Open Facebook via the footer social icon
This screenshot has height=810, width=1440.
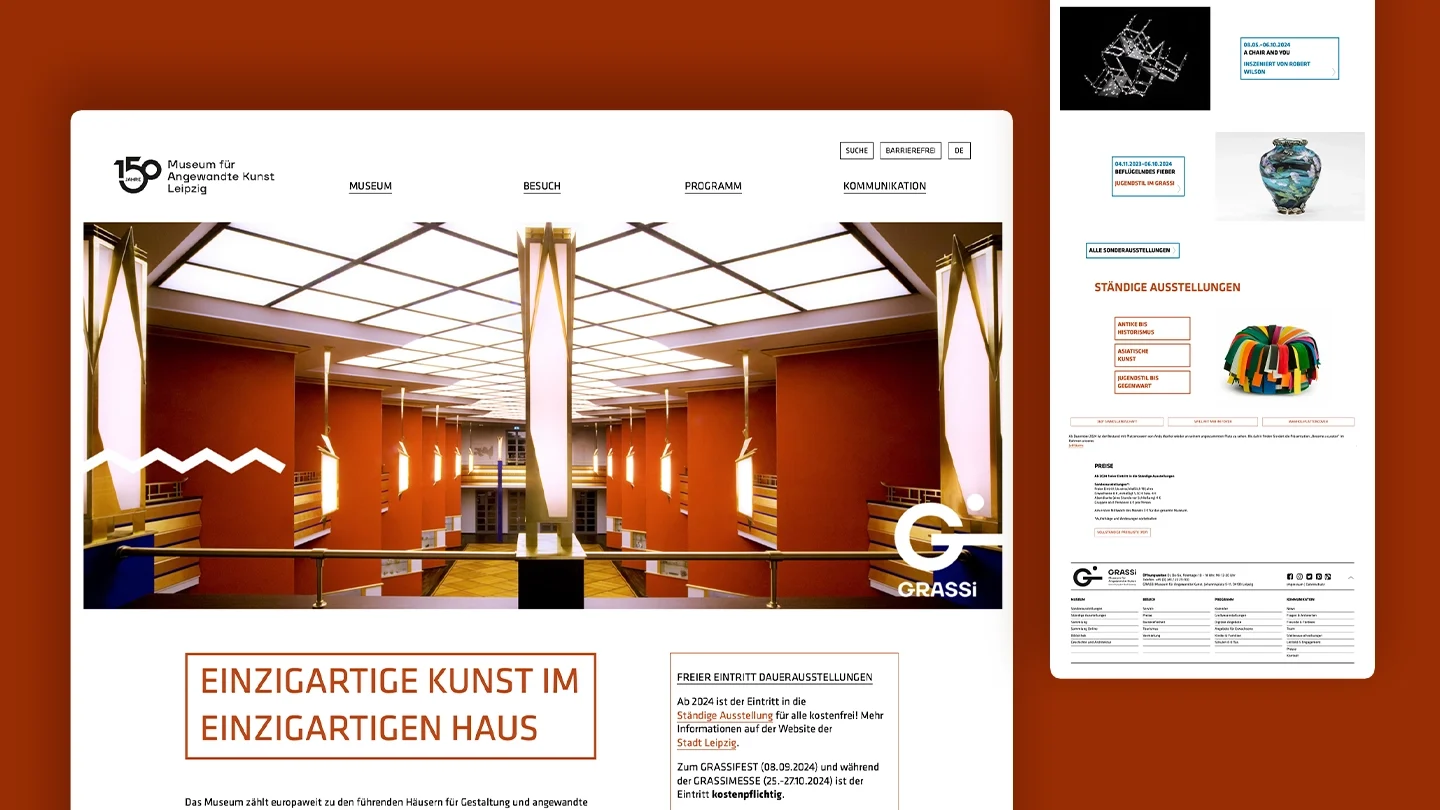(x=1290, y=576)
